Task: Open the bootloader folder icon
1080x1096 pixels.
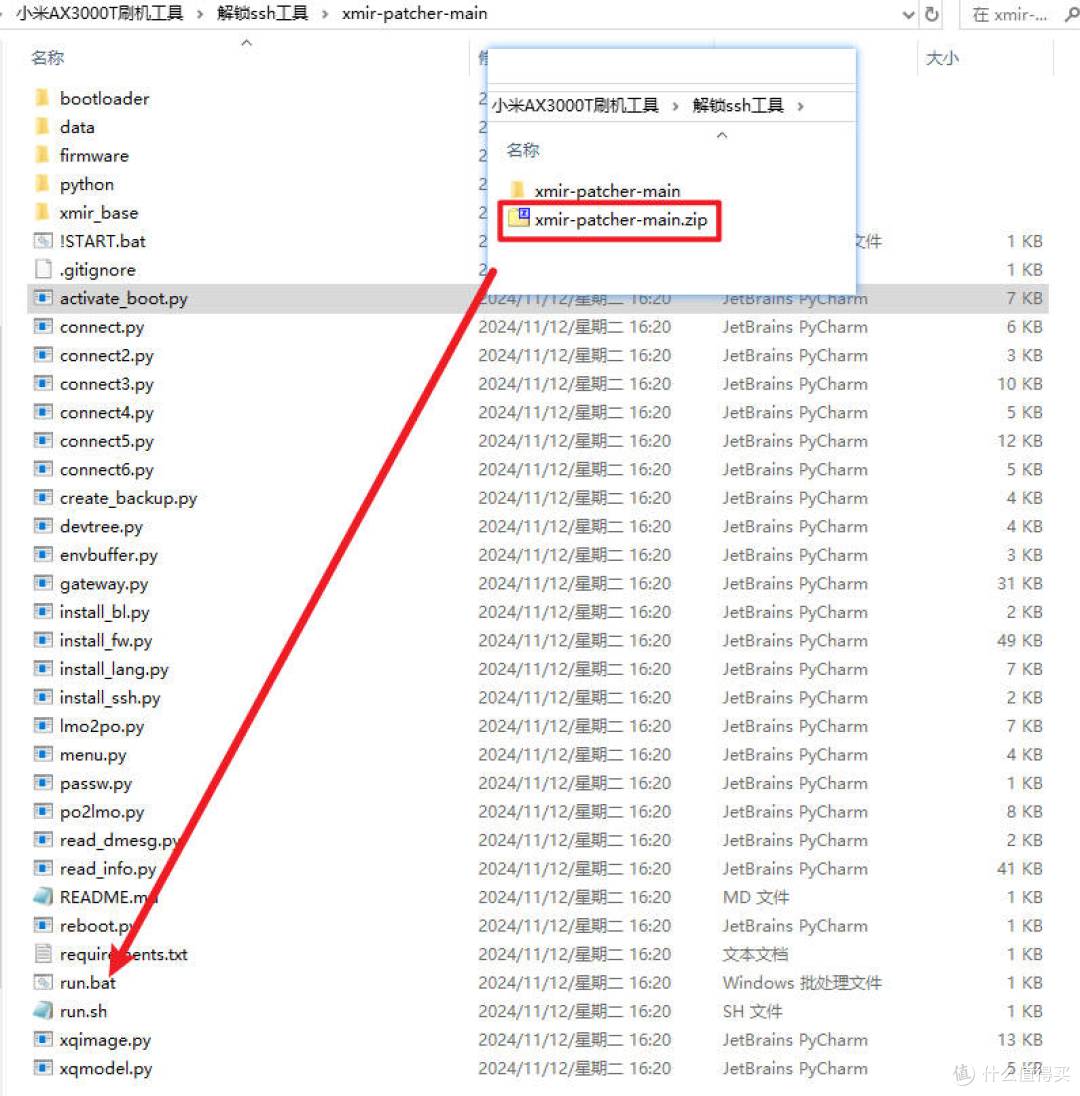Action: pos(43,98)
